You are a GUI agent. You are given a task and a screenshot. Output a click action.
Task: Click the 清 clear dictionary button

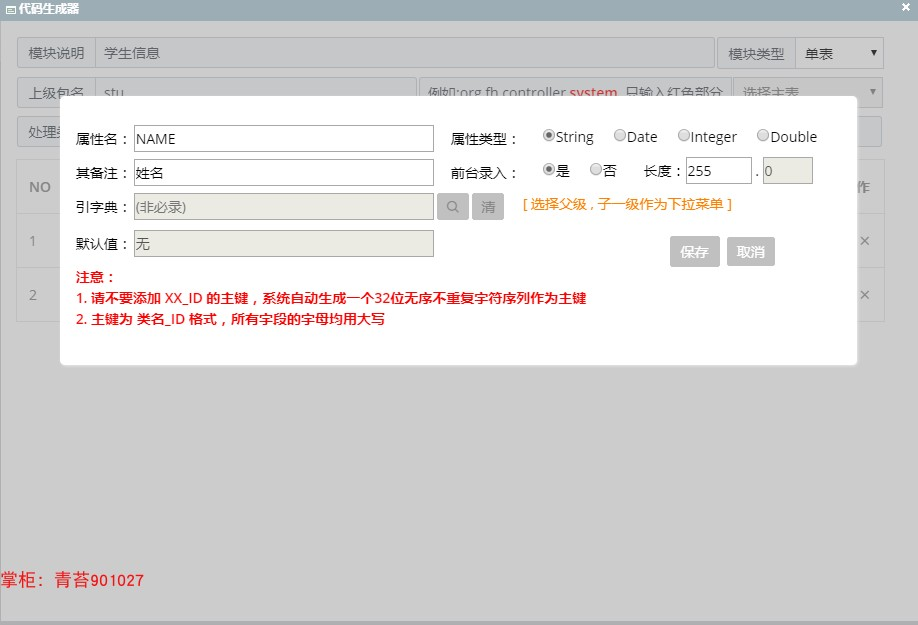click(x=488, y=207)
